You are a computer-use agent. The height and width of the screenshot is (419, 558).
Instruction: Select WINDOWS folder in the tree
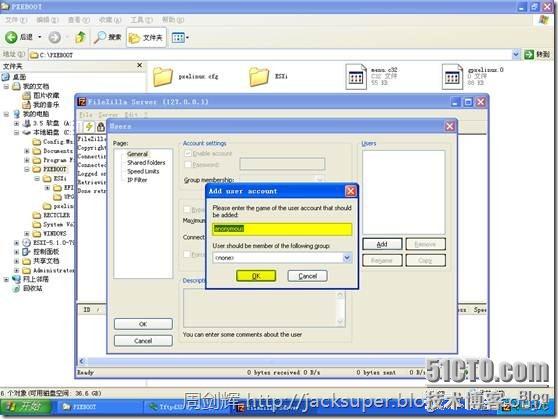54,234
